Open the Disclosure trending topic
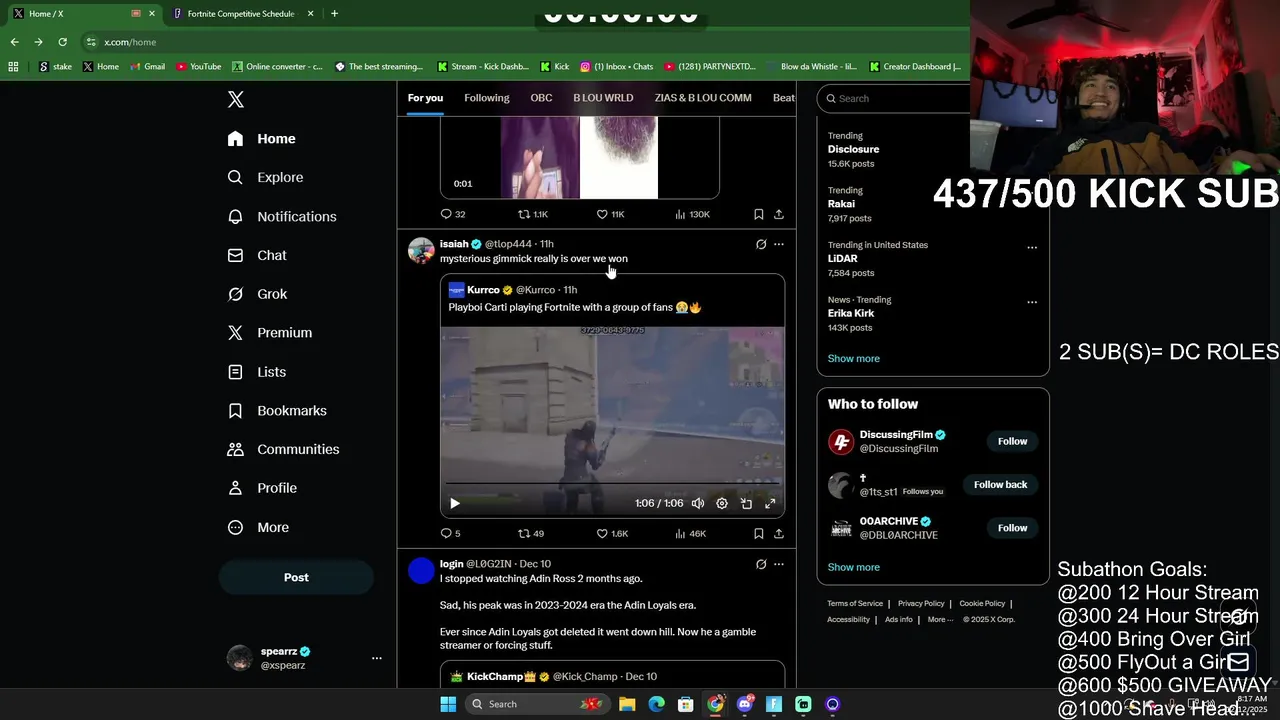Viewport: 1280px width, 720px height. point(853,149)
